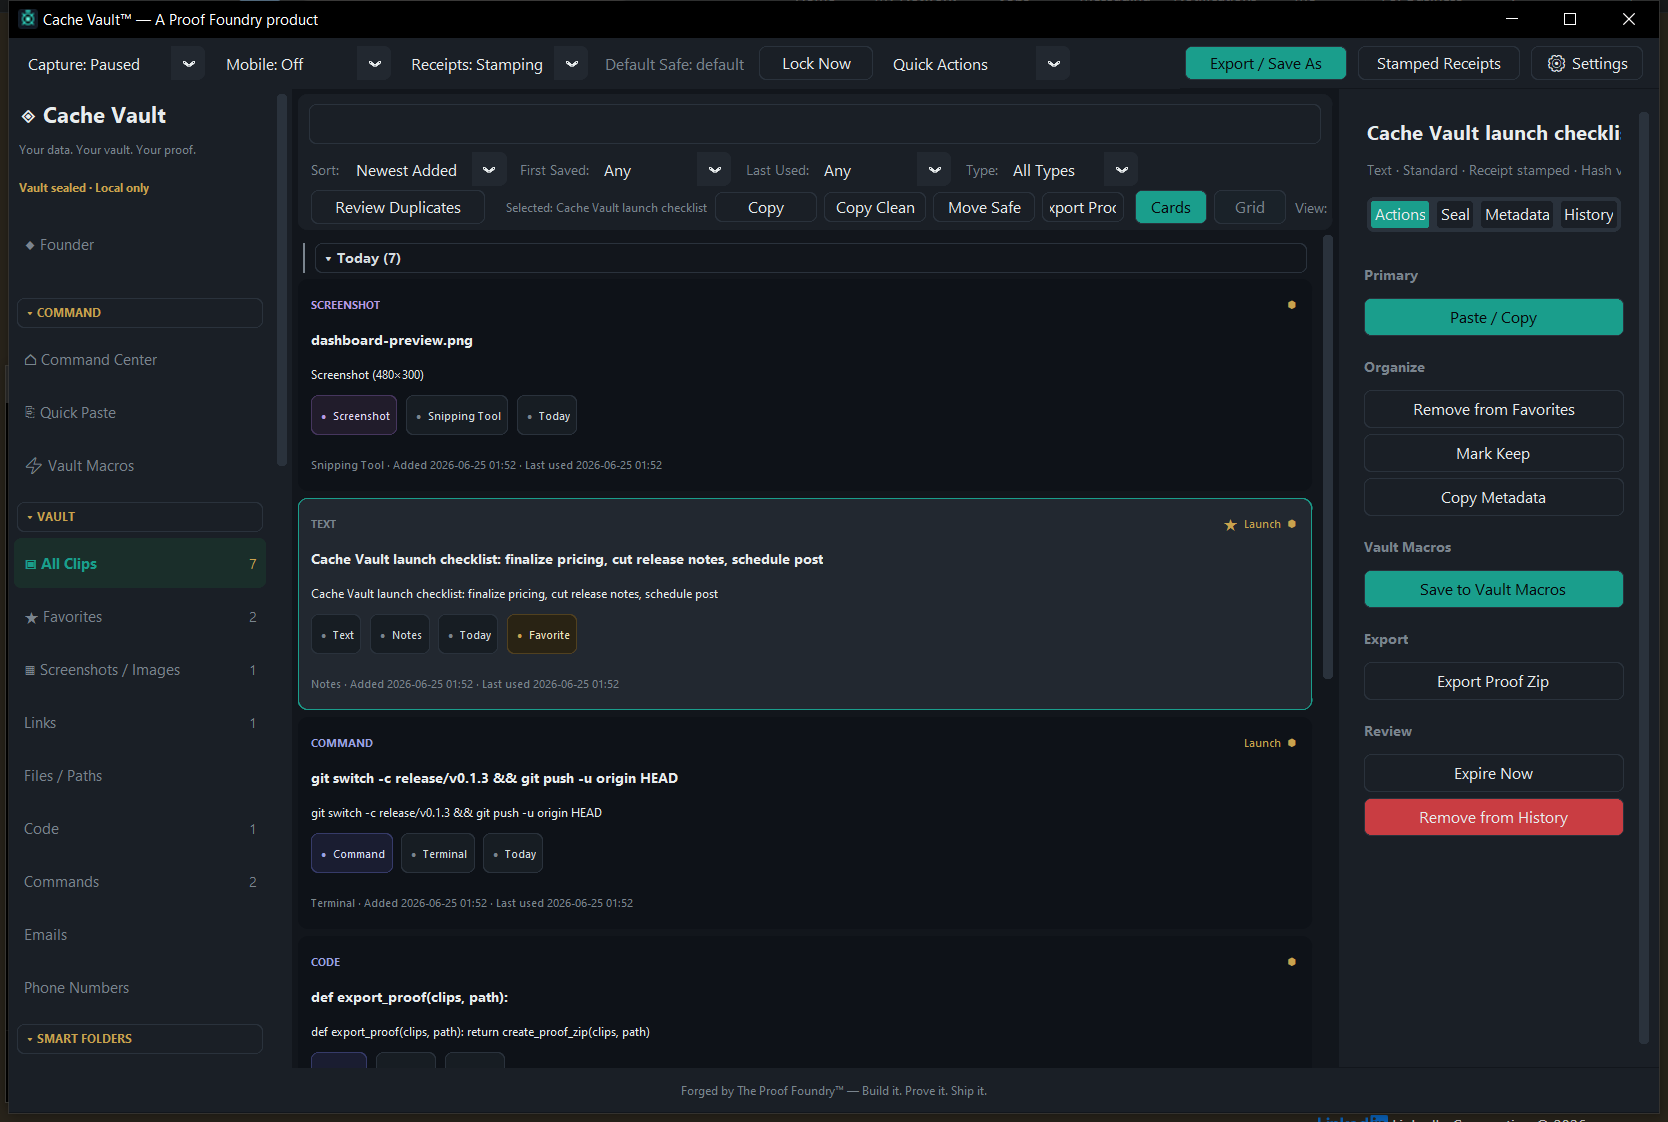Open the Quick Actions dropdown
1668x1122 pixels.
[x=1053, y=64]
